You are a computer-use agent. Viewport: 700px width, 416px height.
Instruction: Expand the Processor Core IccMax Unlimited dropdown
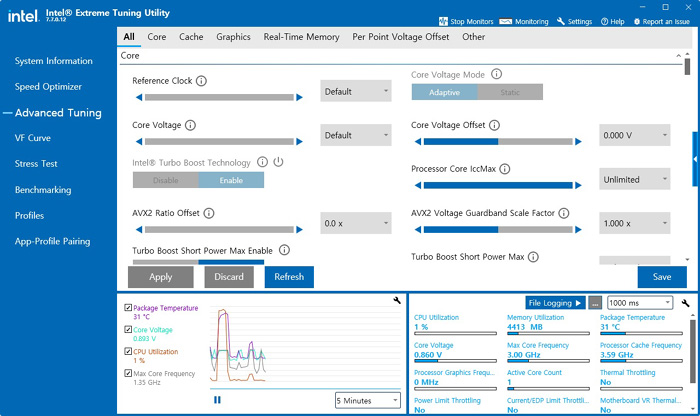[x=634, y=180]
